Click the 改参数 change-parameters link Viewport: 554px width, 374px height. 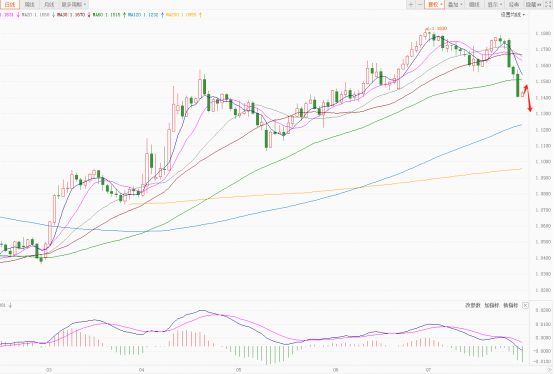point(473,305)
